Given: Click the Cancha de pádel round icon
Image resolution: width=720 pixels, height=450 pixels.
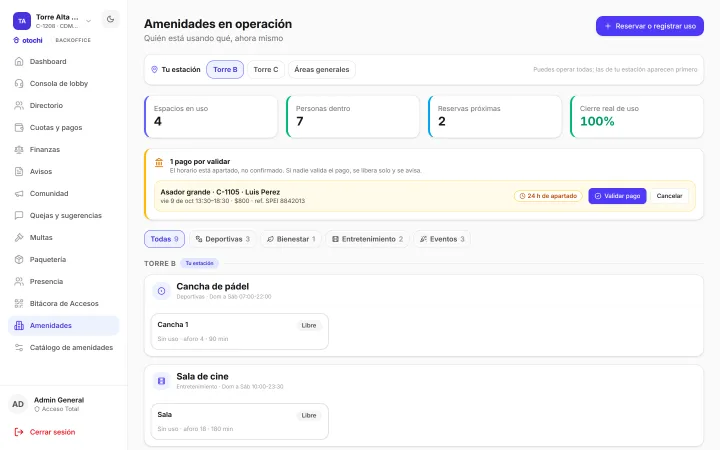Looking at the screenshot, I should pyautogui.click(x=162, y=291).
